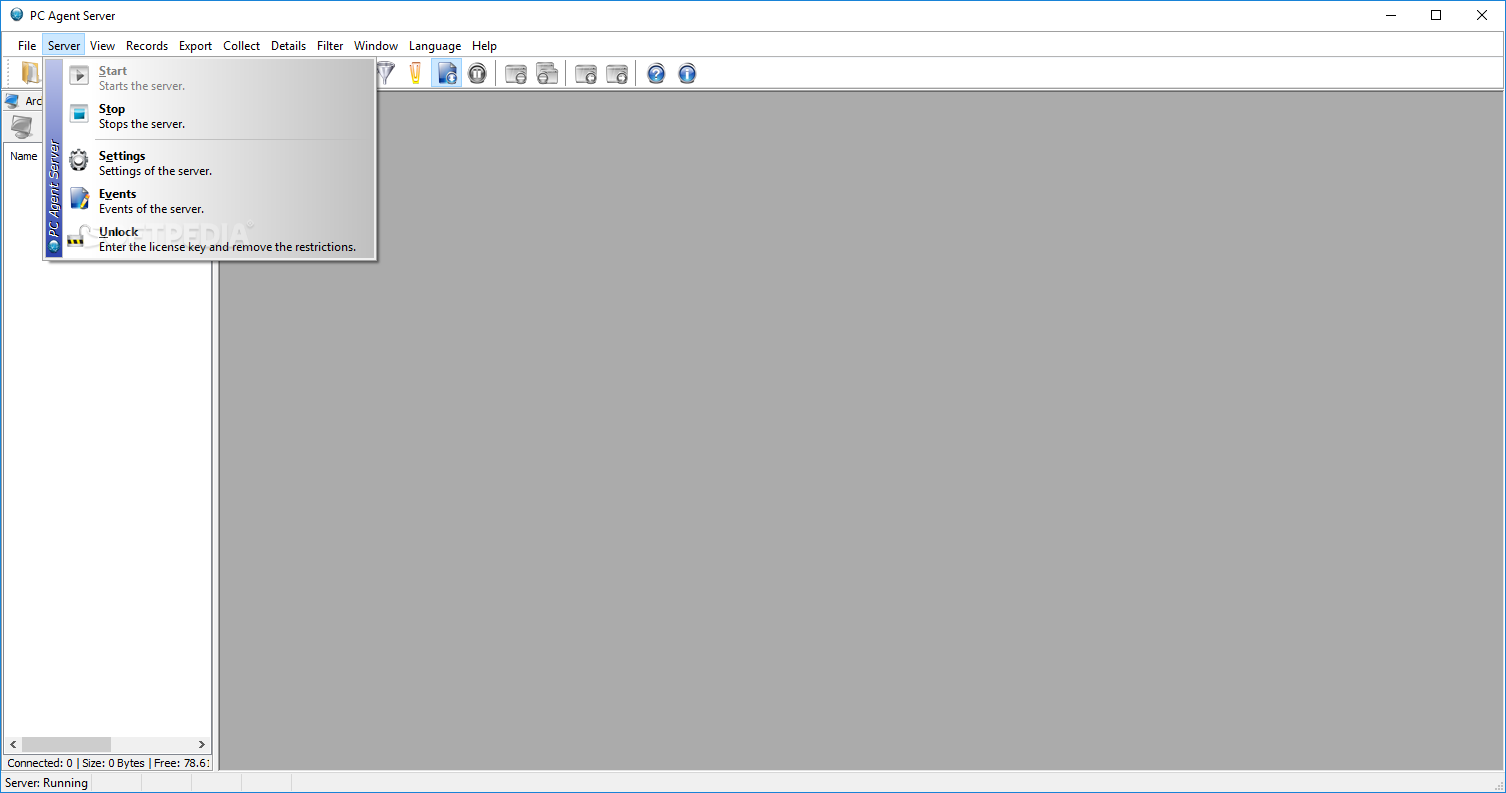Open help via blue question mark icon

point(656,73)
